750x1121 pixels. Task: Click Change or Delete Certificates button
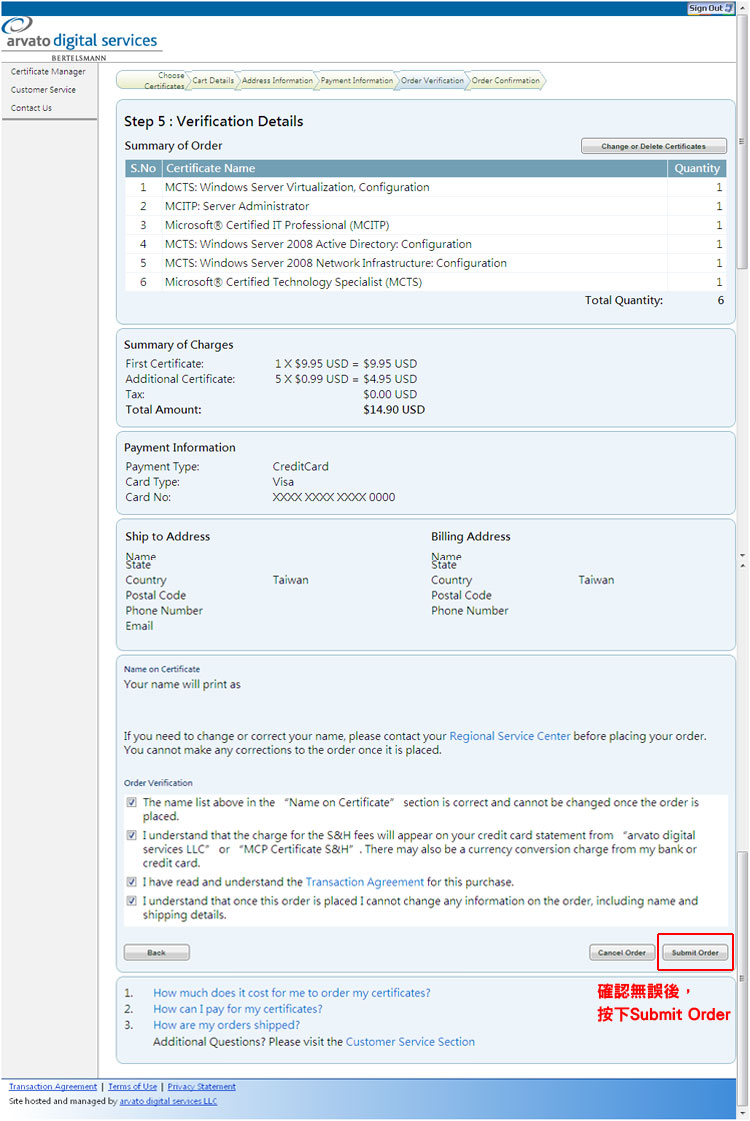653,146
